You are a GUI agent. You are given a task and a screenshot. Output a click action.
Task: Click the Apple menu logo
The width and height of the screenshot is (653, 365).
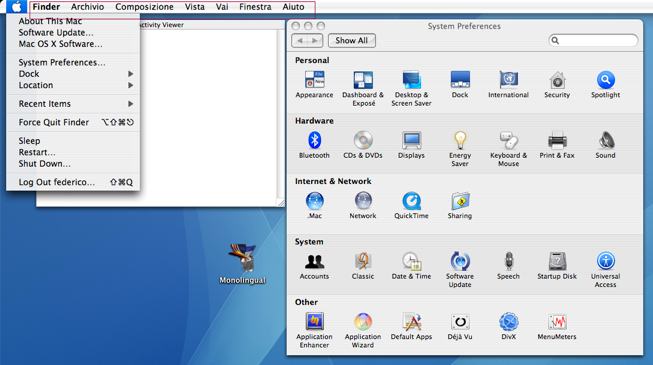16,7
